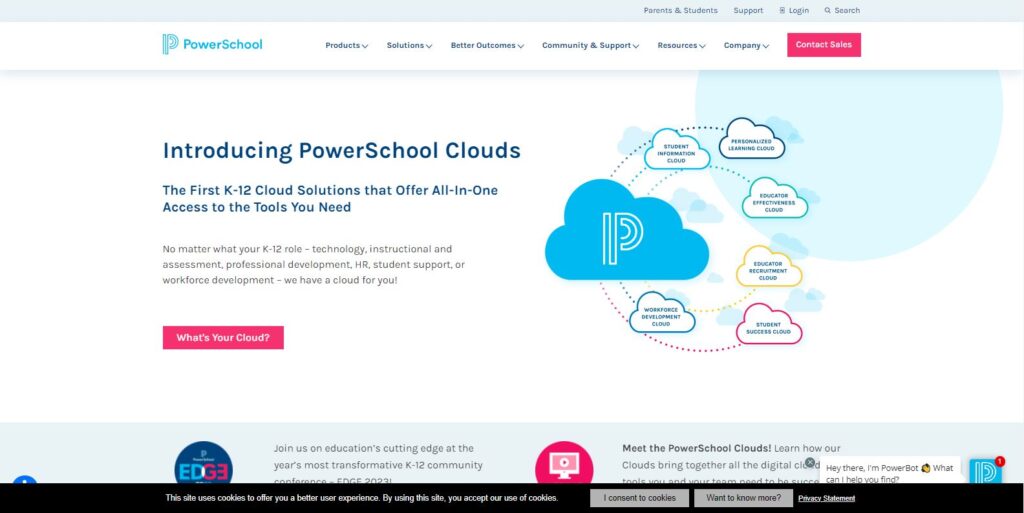Close the PowerBot greeting bubble
The image size is (1024, 513).
pyautogui.click(x=810, y=462)
